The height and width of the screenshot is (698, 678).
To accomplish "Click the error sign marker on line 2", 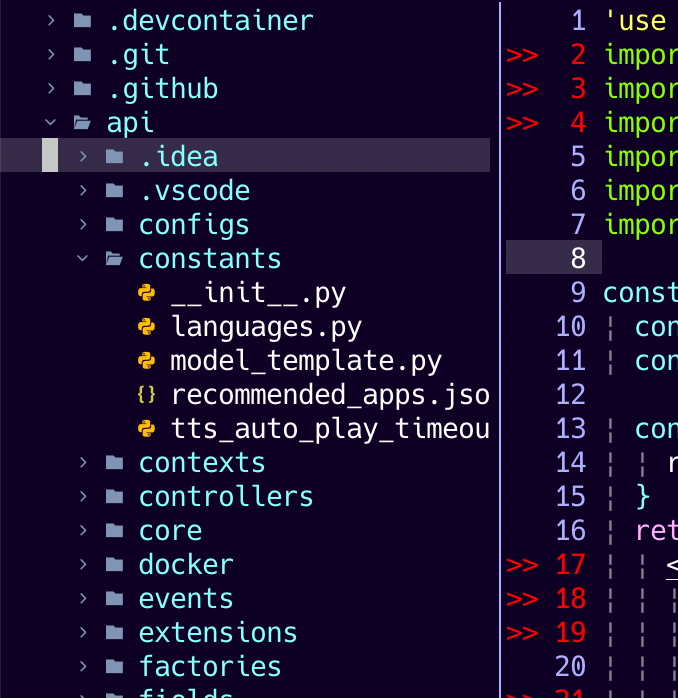I will [522, 55].
